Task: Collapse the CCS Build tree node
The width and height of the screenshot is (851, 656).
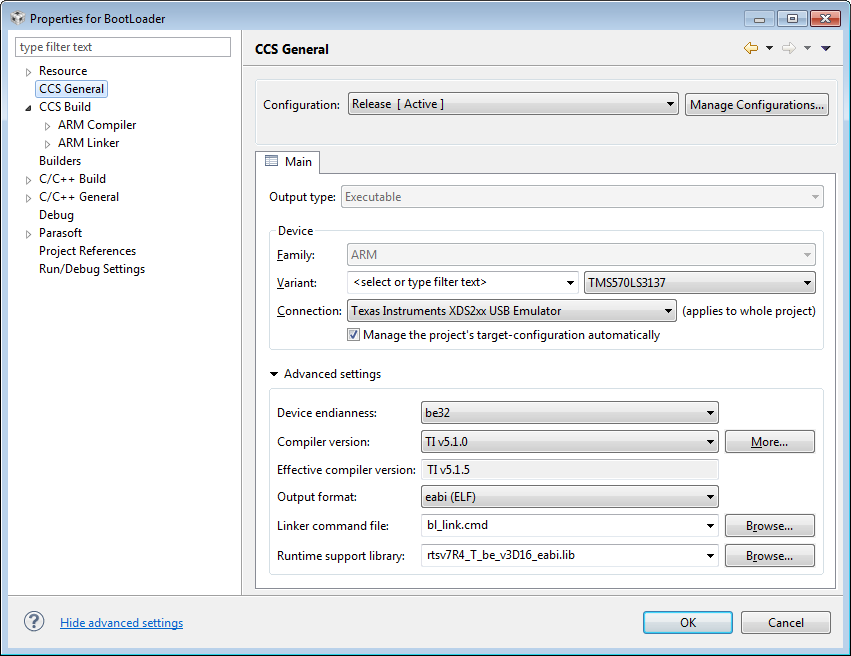Action: click(29, 107)
